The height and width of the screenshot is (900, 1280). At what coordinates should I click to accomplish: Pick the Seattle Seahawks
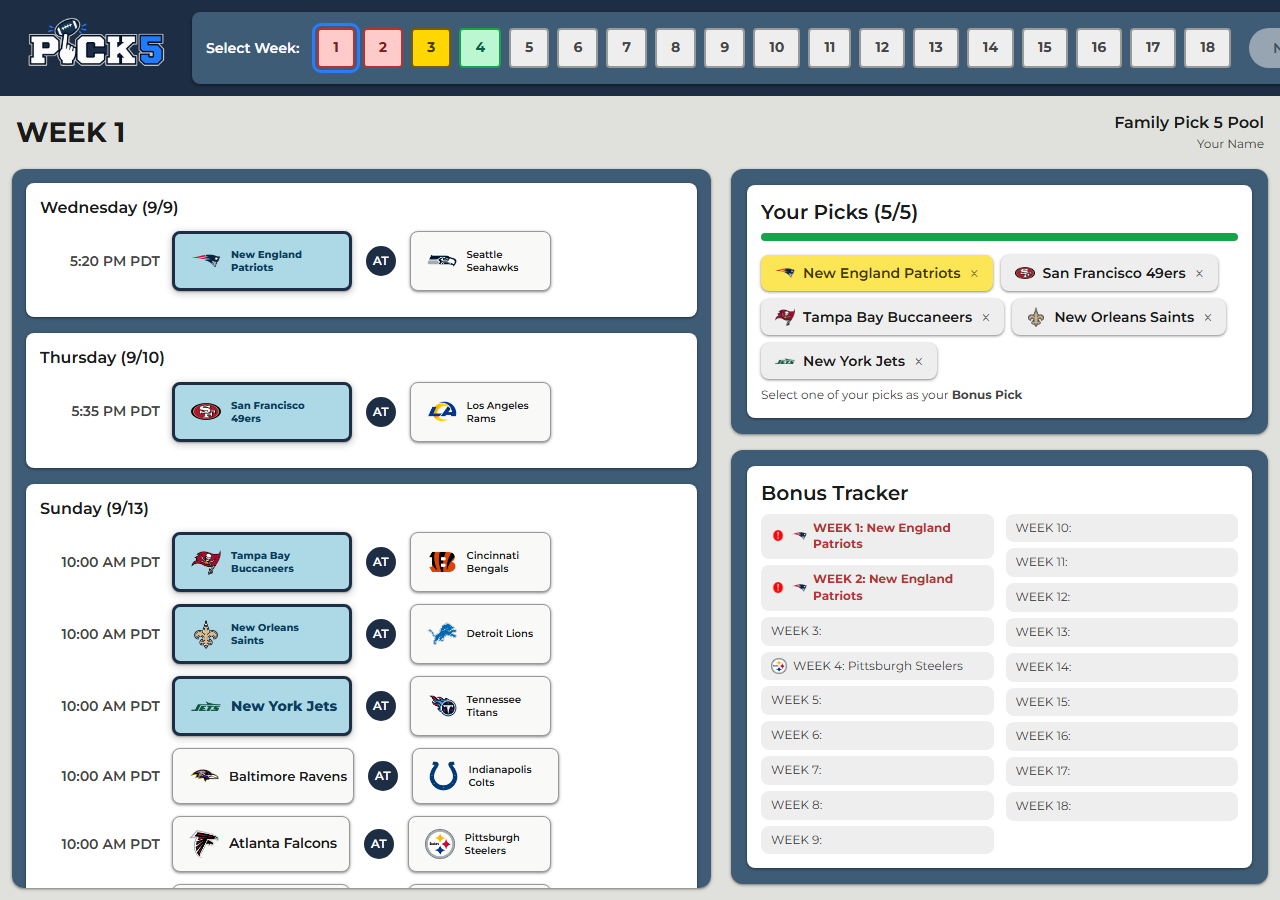[x=480, y=261]
